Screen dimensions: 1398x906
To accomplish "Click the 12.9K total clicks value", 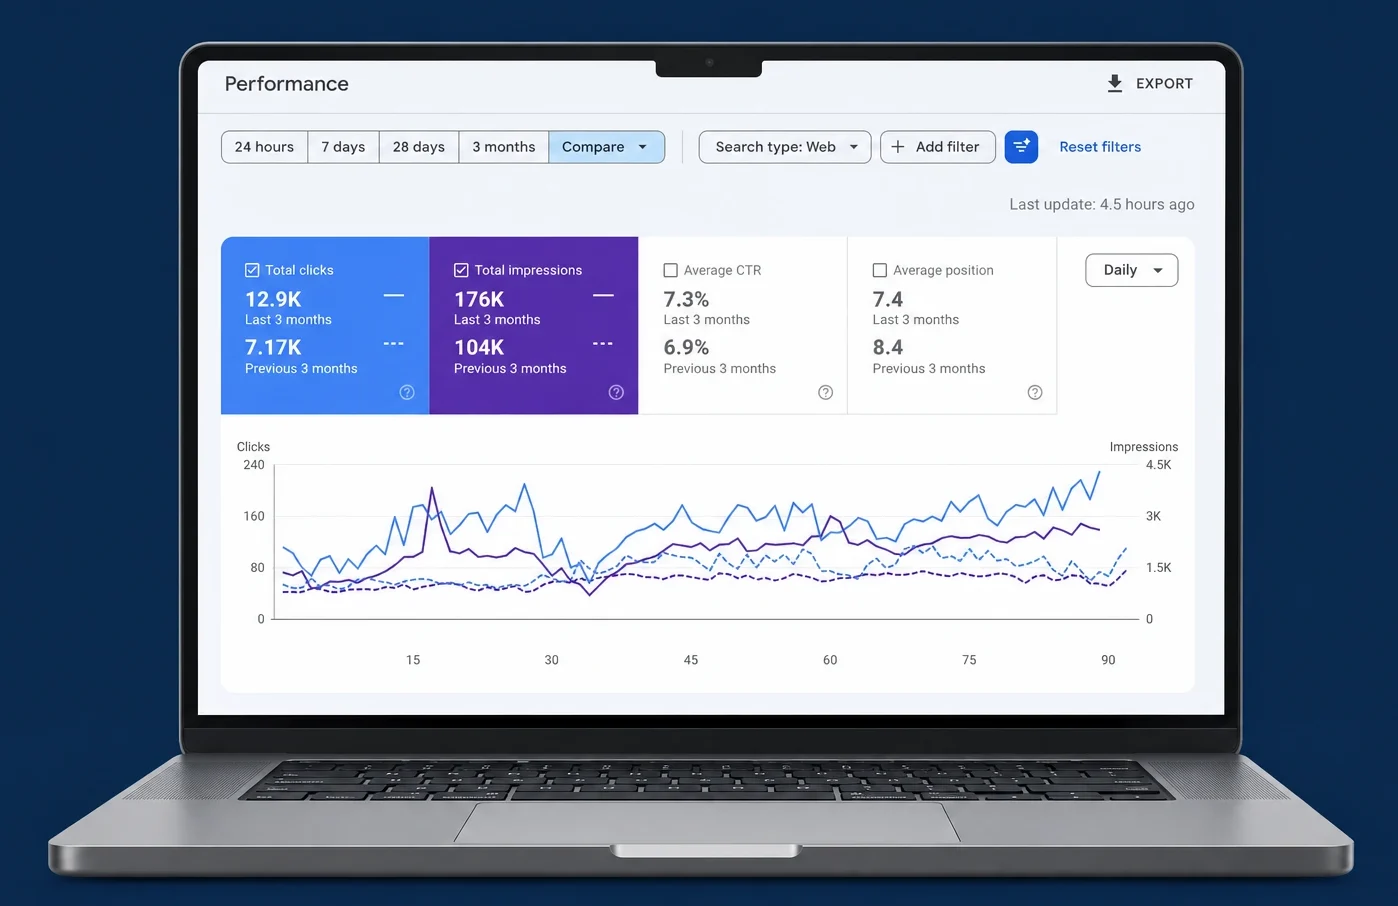I will point(273,299).
